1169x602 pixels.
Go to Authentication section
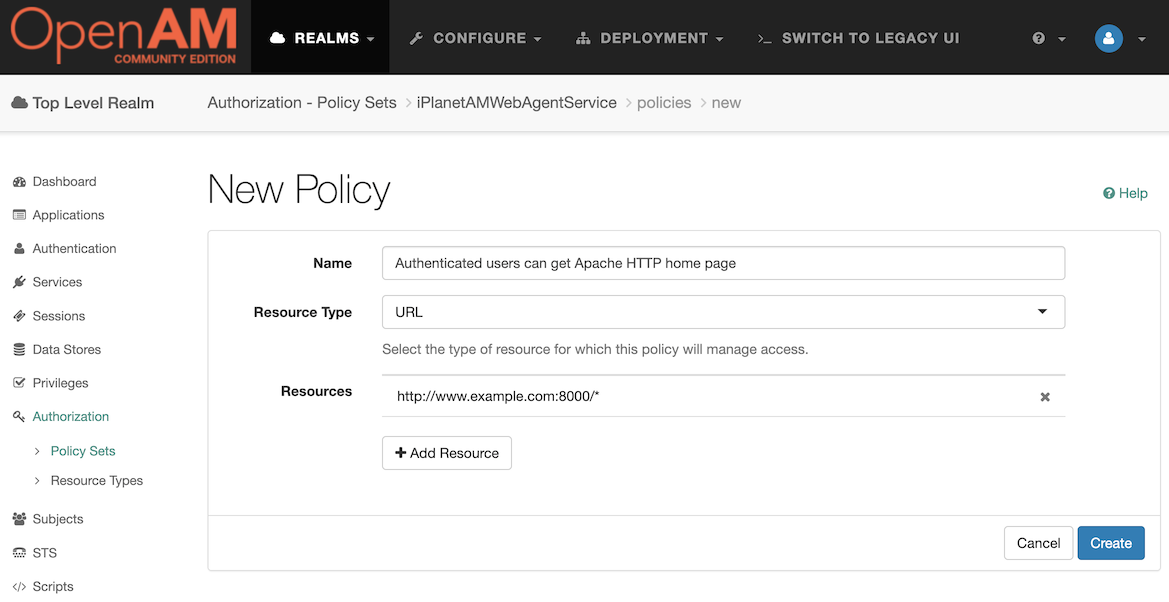[x=75, y=248]
